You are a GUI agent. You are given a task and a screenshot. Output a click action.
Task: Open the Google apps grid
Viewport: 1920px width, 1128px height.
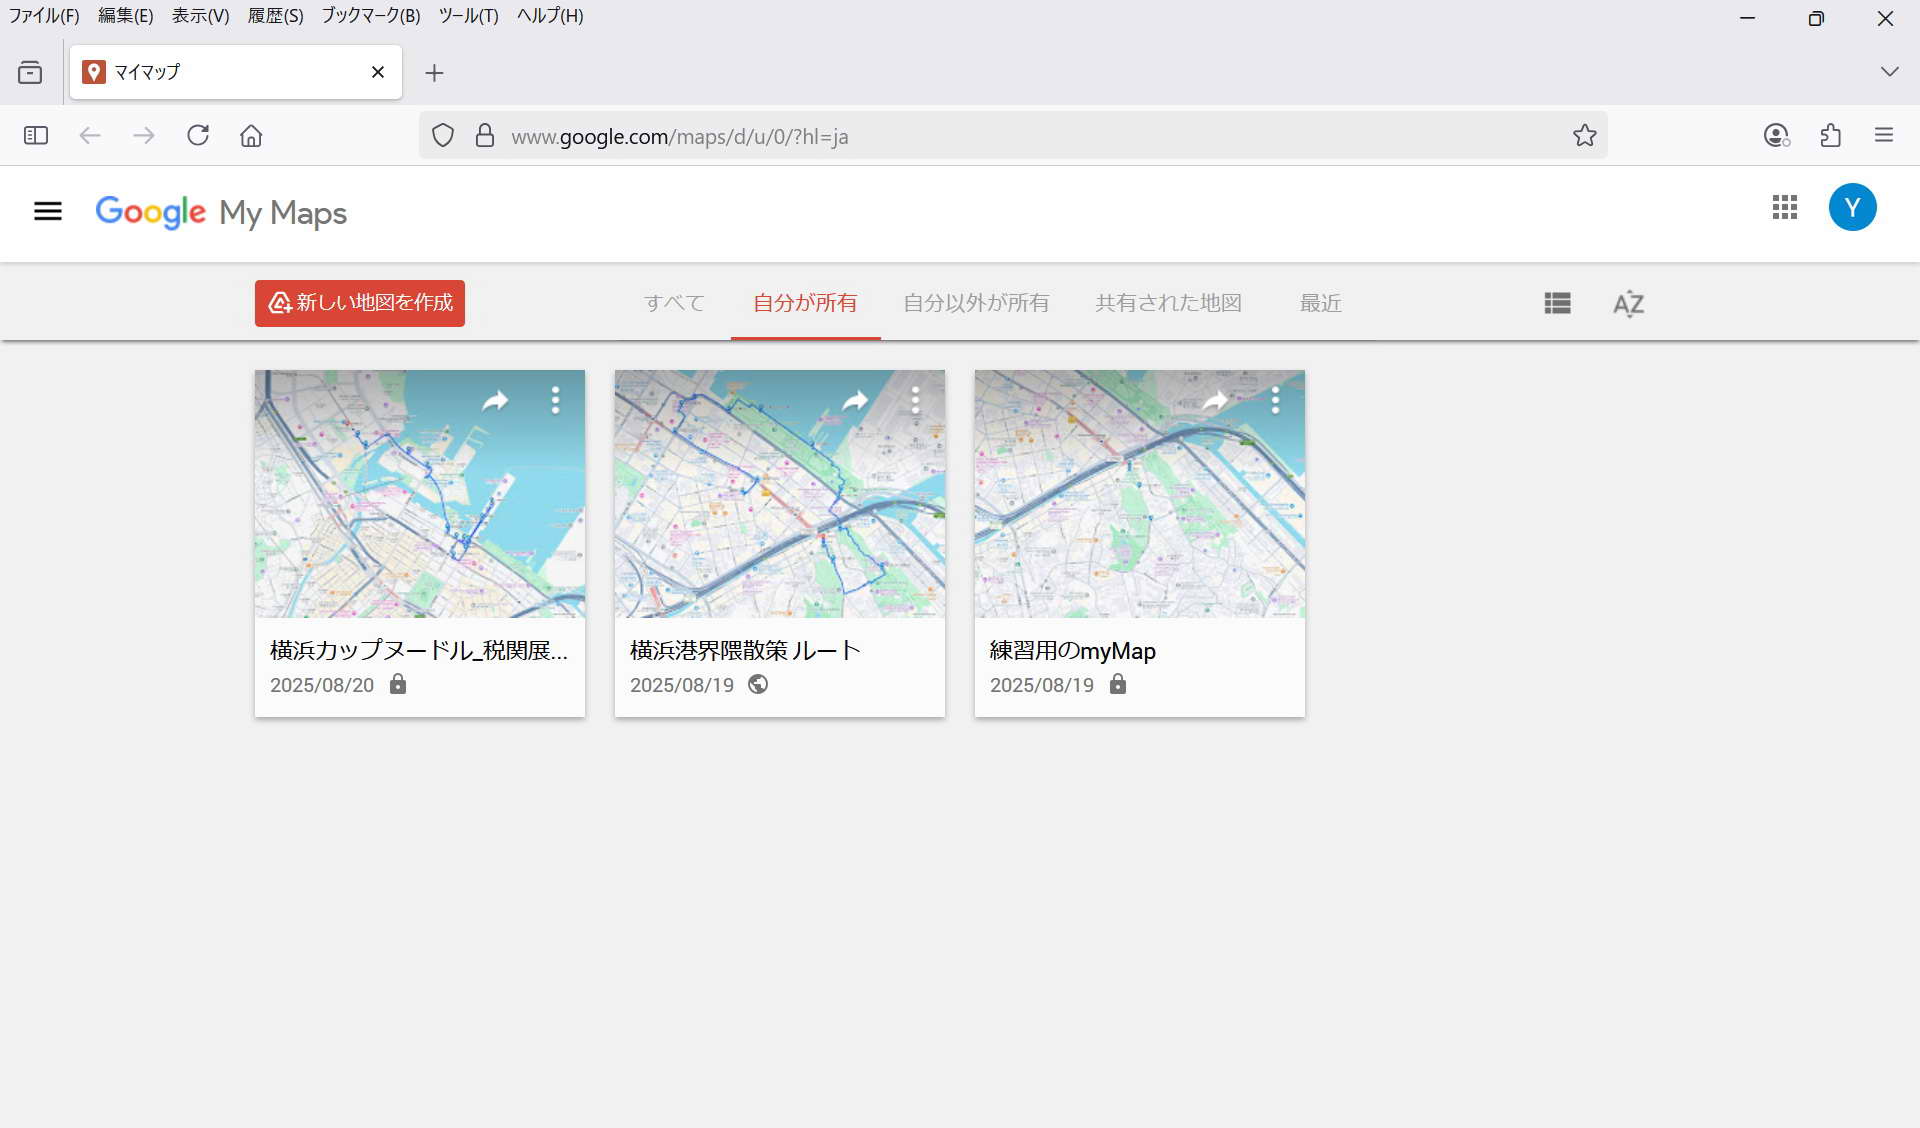[x=1784, y=208]
